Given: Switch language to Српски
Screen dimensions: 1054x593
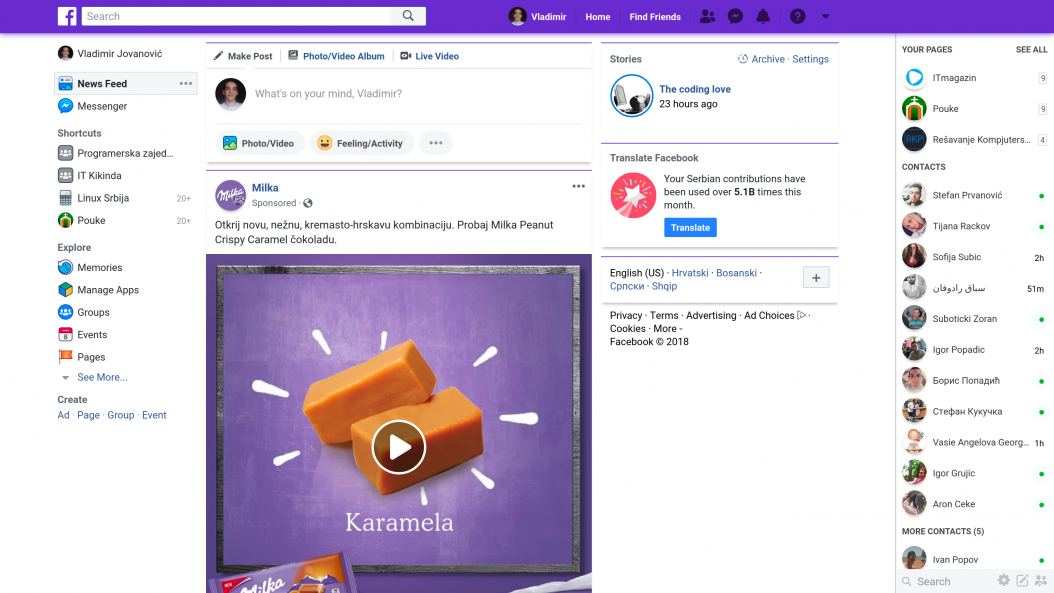Looking at the screenshot, I should (x=626, y=286).
